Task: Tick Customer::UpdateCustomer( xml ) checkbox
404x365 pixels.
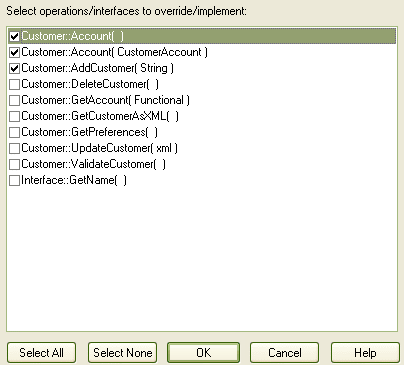Action: (x=14, y=148)
